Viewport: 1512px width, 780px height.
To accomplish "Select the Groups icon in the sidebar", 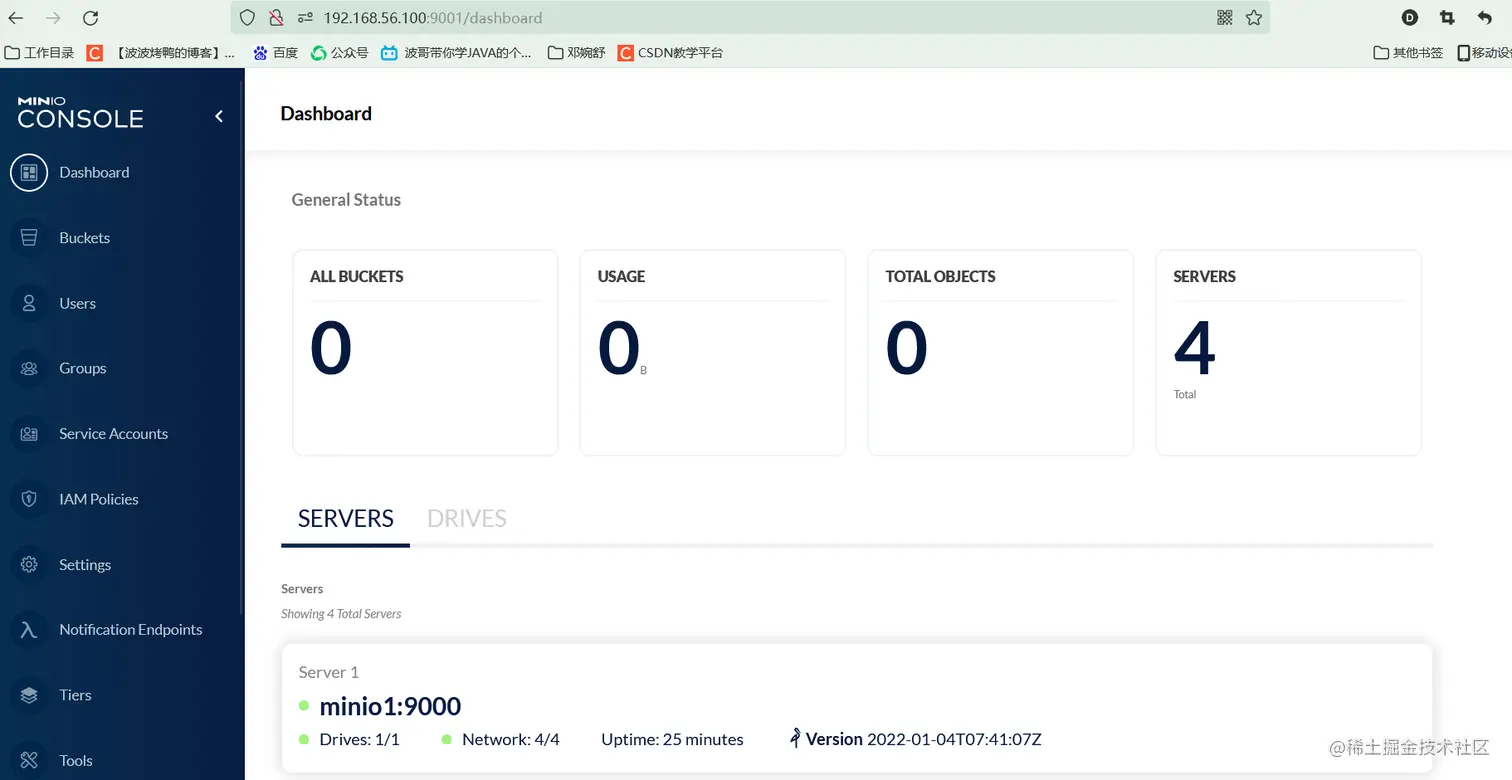I will [x=29, y=368].
